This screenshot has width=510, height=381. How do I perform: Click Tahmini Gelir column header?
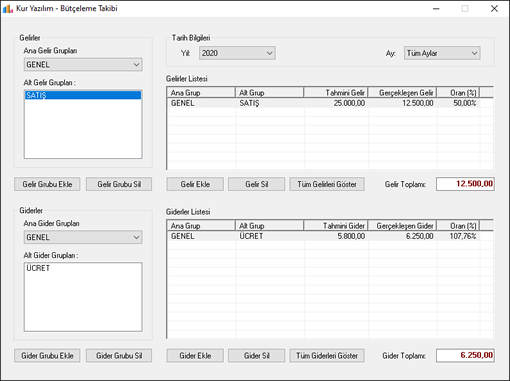pyautogui.click(x=336, y=93)
